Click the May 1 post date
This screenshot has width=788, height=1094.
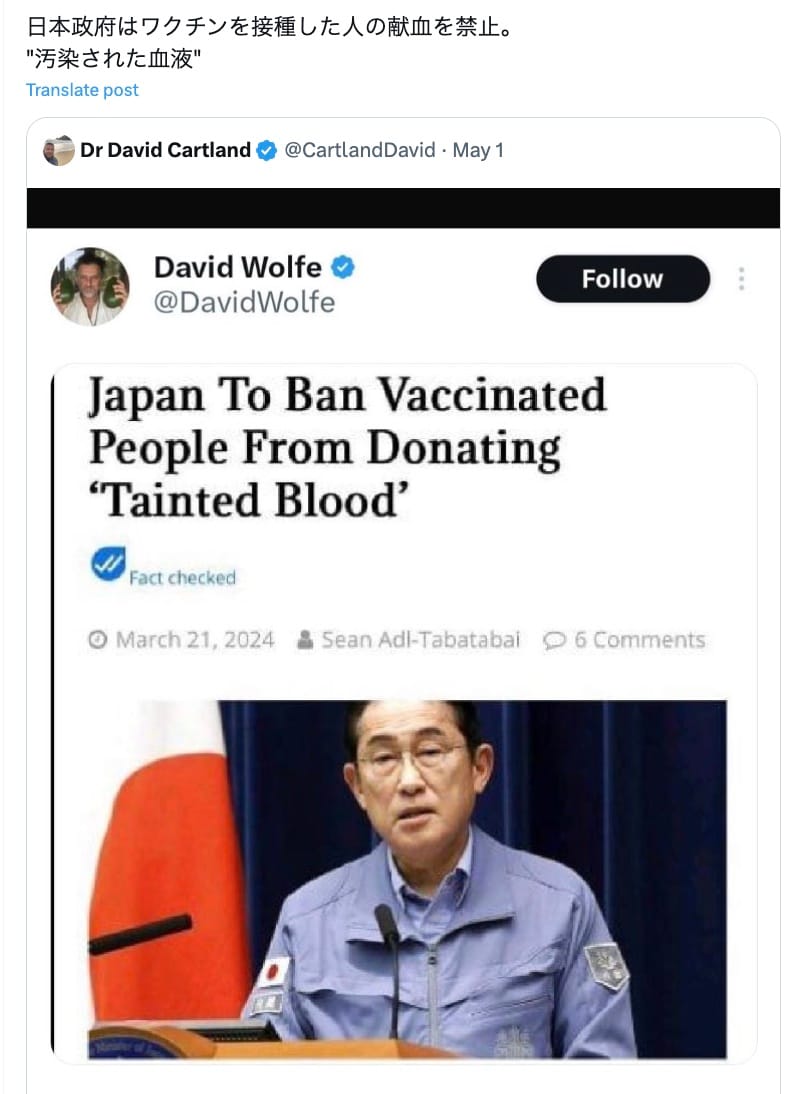(478, 150)
